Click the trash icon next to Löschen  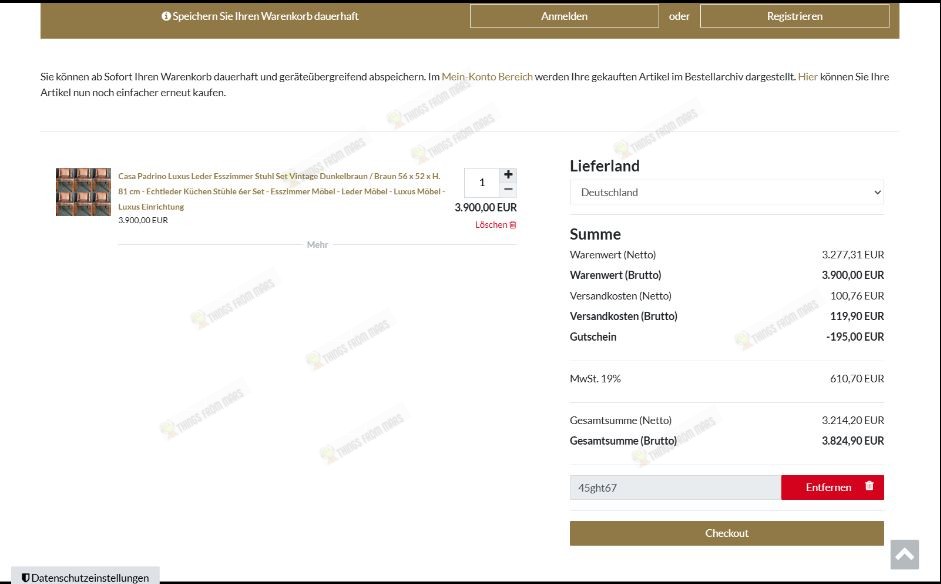(513, 225)
